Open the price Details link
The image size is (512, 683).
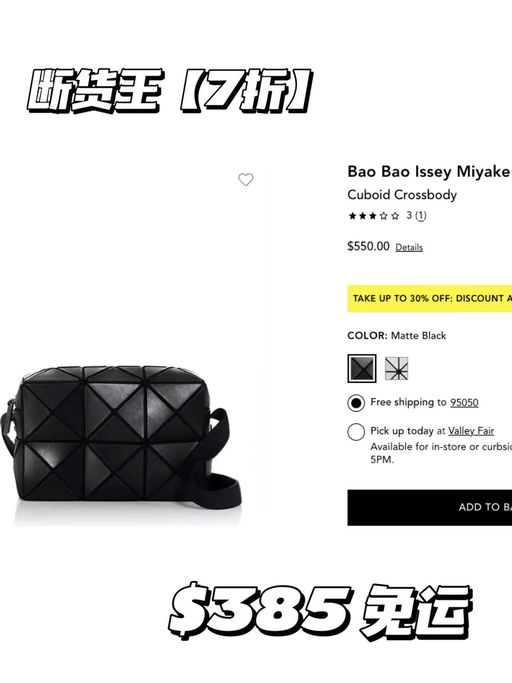(x=409, y=247)
